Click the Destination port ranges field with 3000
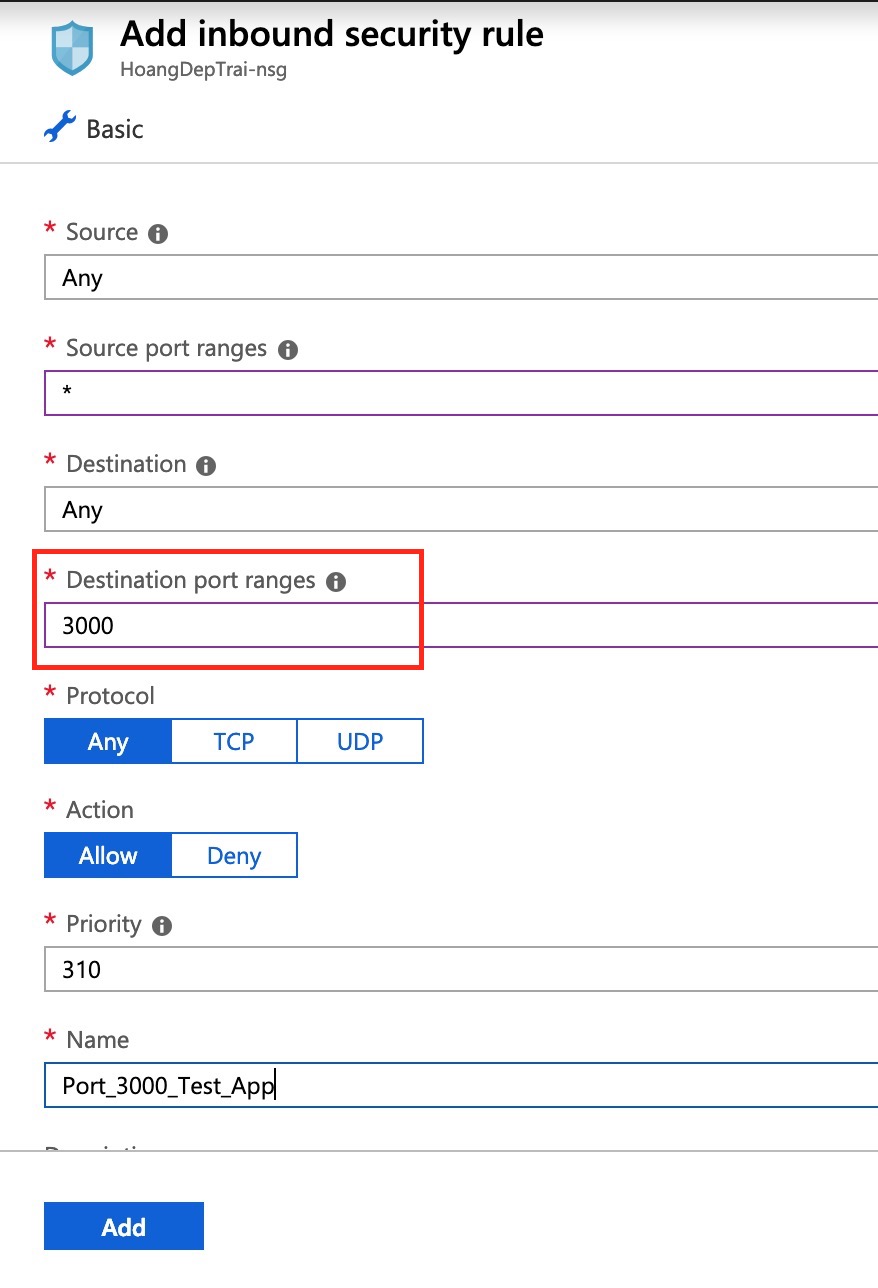This screenshot has width=878, height=1288. (460, 626)
